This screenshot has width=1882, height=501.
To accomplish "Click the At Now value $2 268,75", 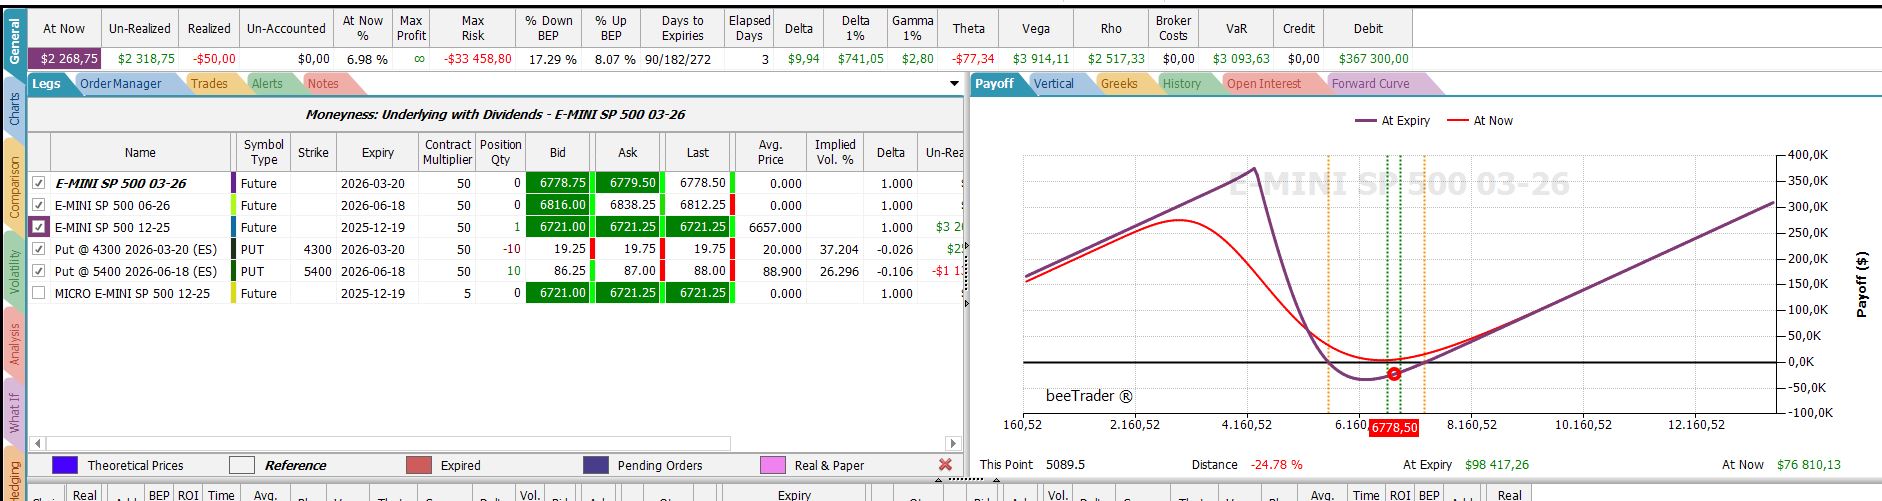I will click(x=65, y=59).
